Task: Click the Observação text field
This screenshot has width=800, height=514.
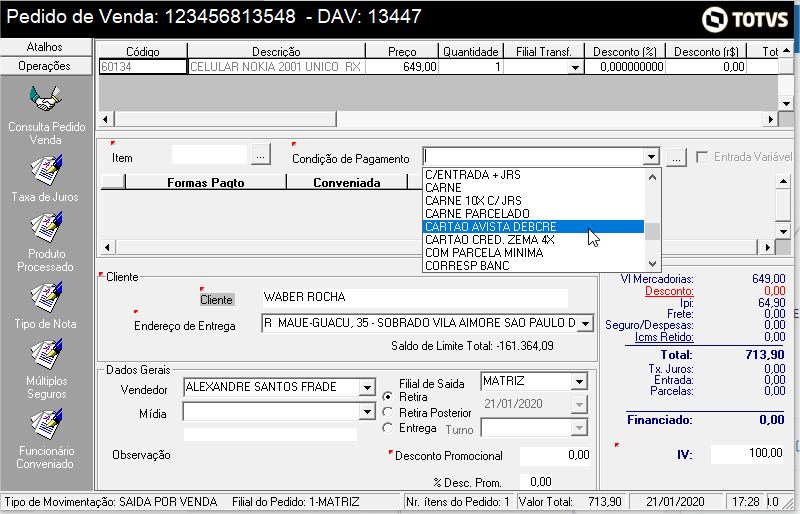Action: pyautogui.click(x=270, y=434)
